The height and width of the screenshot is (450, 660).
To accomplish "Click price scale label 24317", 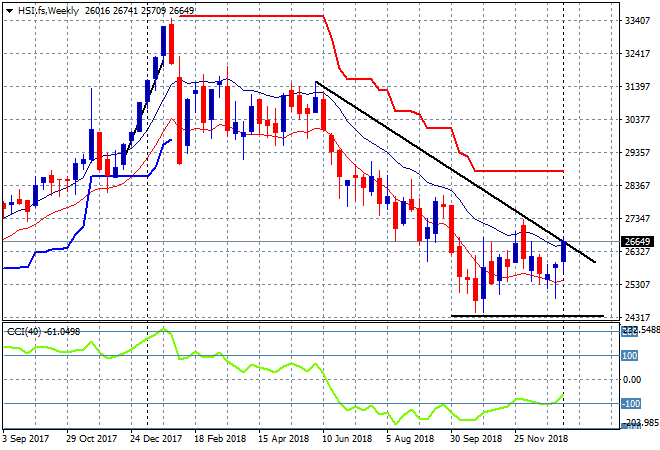I will click(637, 317).
